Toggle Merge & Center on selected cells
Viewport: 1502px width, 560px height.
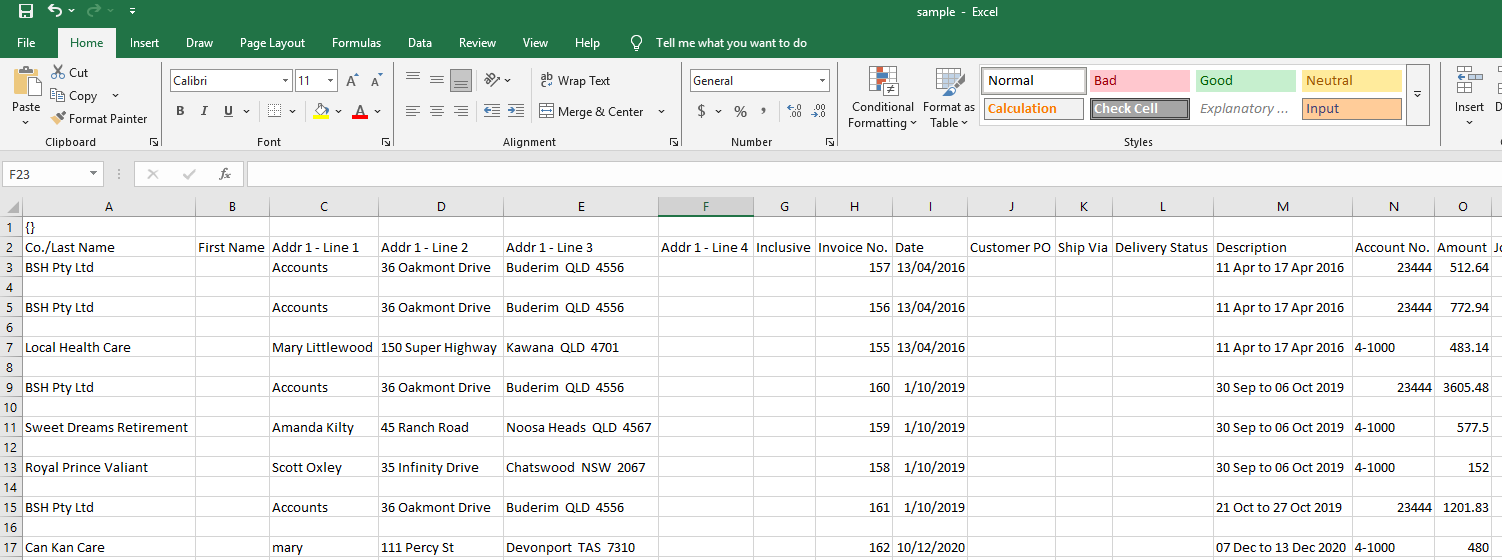591,111
